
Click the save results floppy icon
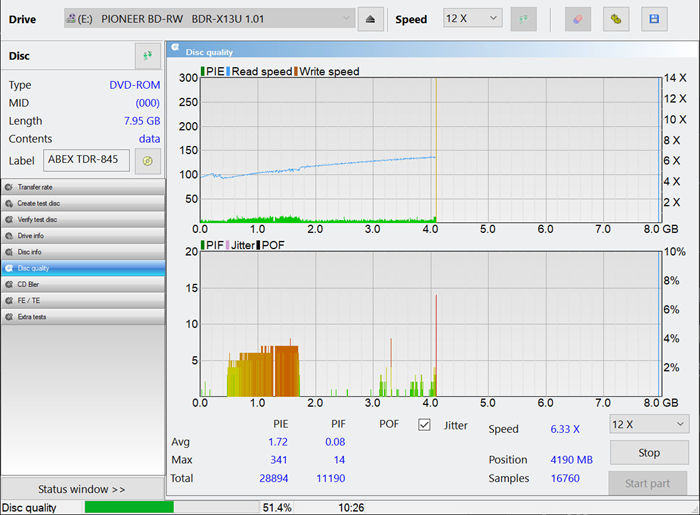[x=653, y=19]
